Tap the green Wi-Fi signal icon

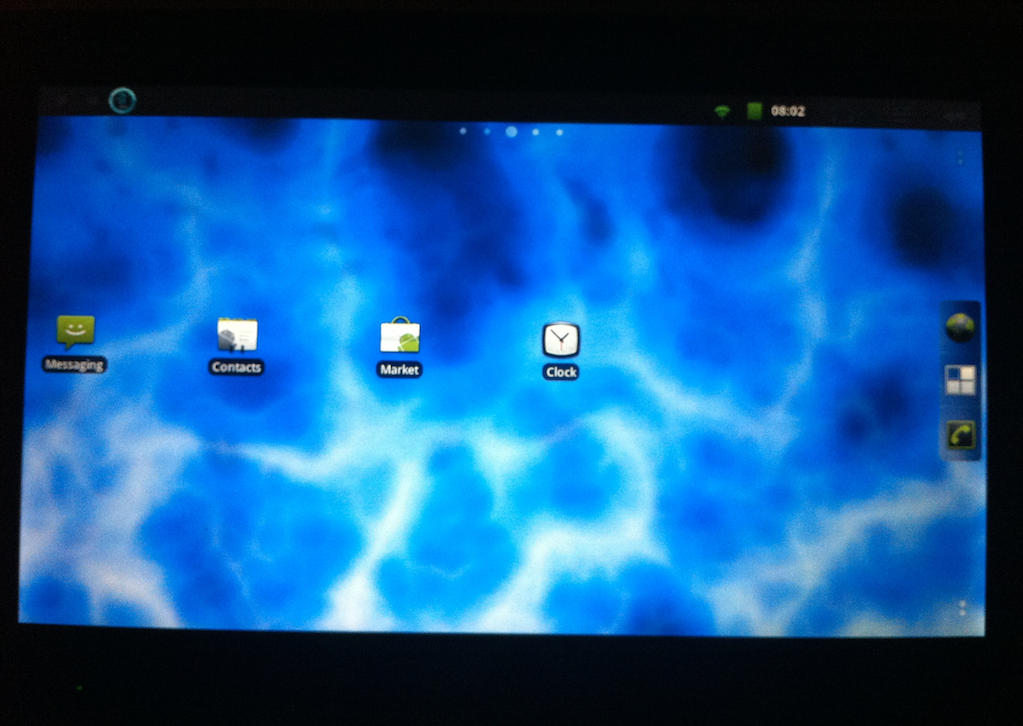click(722, 111)
